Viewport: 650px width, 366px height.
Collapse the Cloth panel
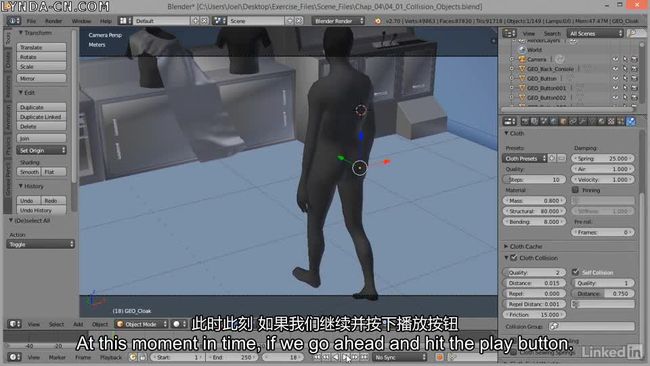click(x=506, y=133)
